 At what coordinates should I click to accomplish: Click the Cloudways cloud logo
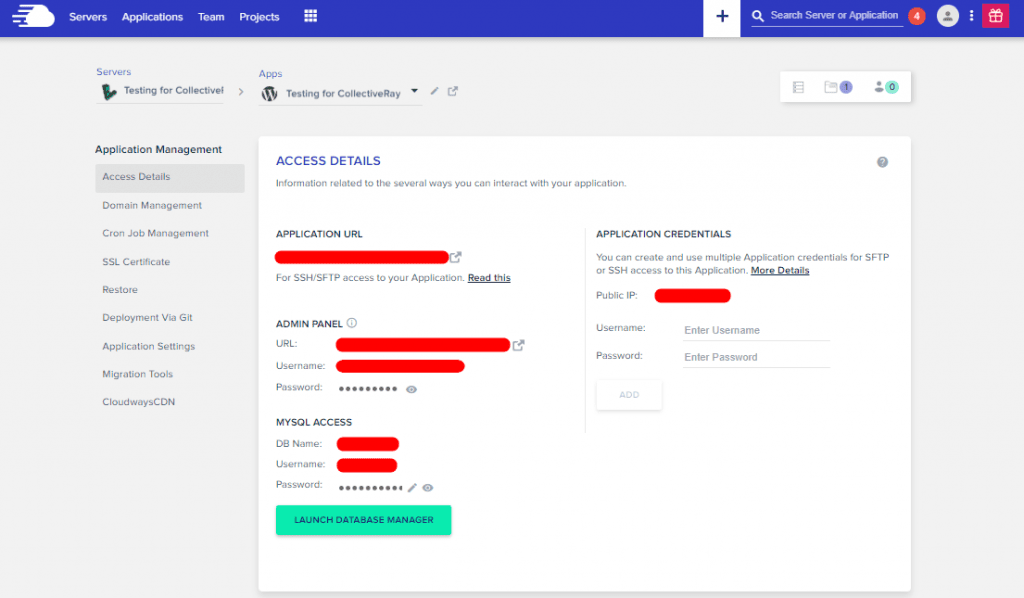pos(33,16)
